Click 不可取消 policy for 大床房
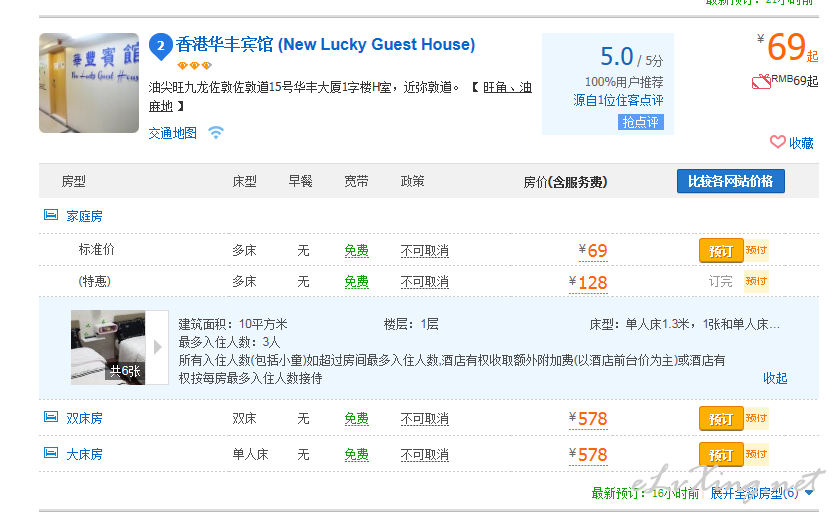Viewport: 836px width, 516px height. pyautogui.click(x=425, y=455)
